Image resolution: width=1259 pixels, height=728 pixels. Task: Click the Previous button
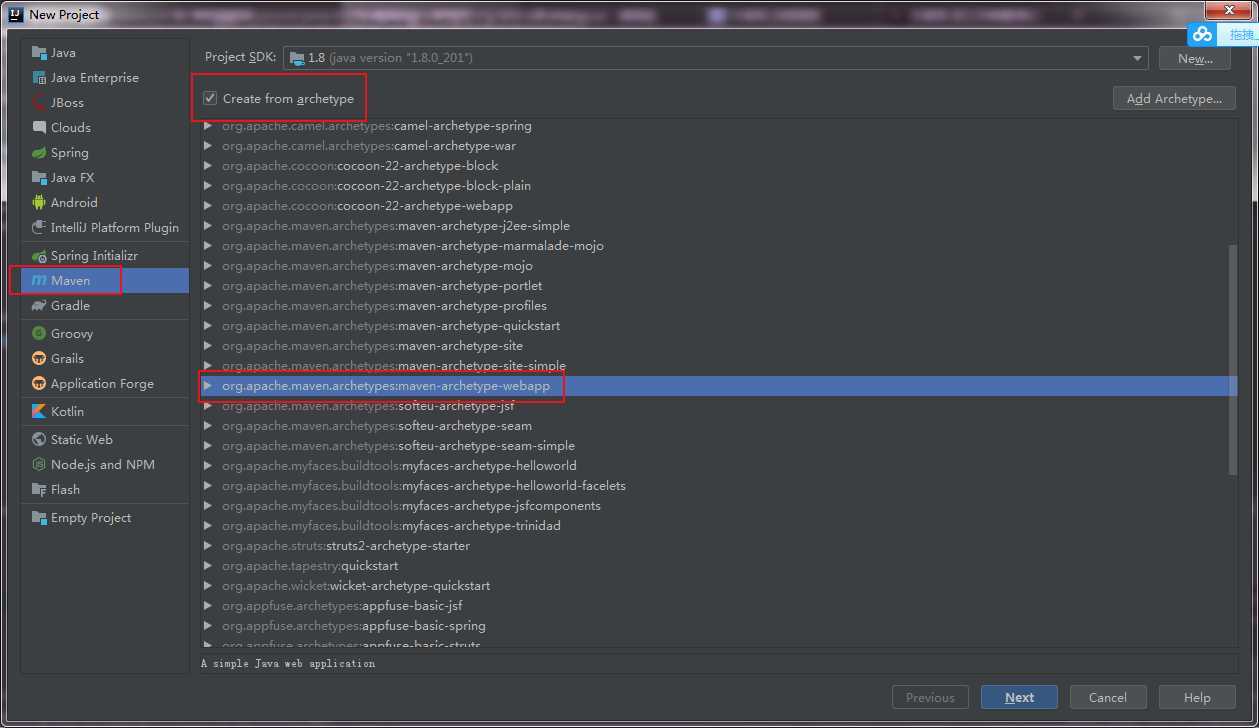tap(930, 698)
